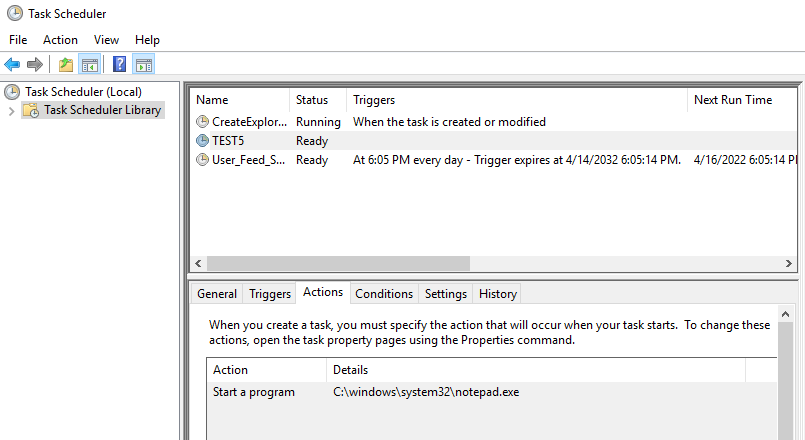Click the Up one level folder icon
The width and height of the screenshot is (805, 440).
[66, 65]
